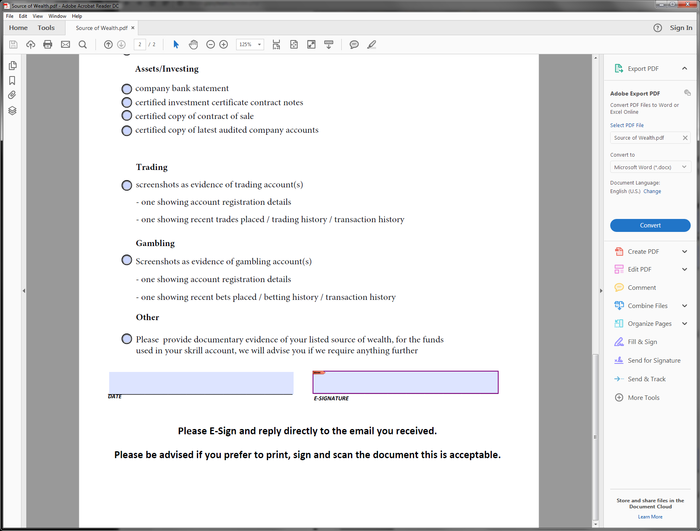Switch to the Tools tab

click(x=46, y=28)
